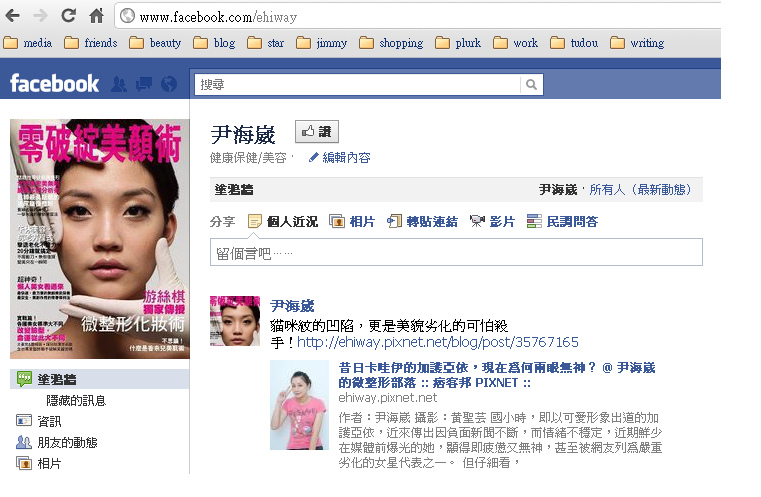The height and width of the screenshot is (497, 761).
Task: Click the 留個言吧 status box
Action: click(456, 252)
